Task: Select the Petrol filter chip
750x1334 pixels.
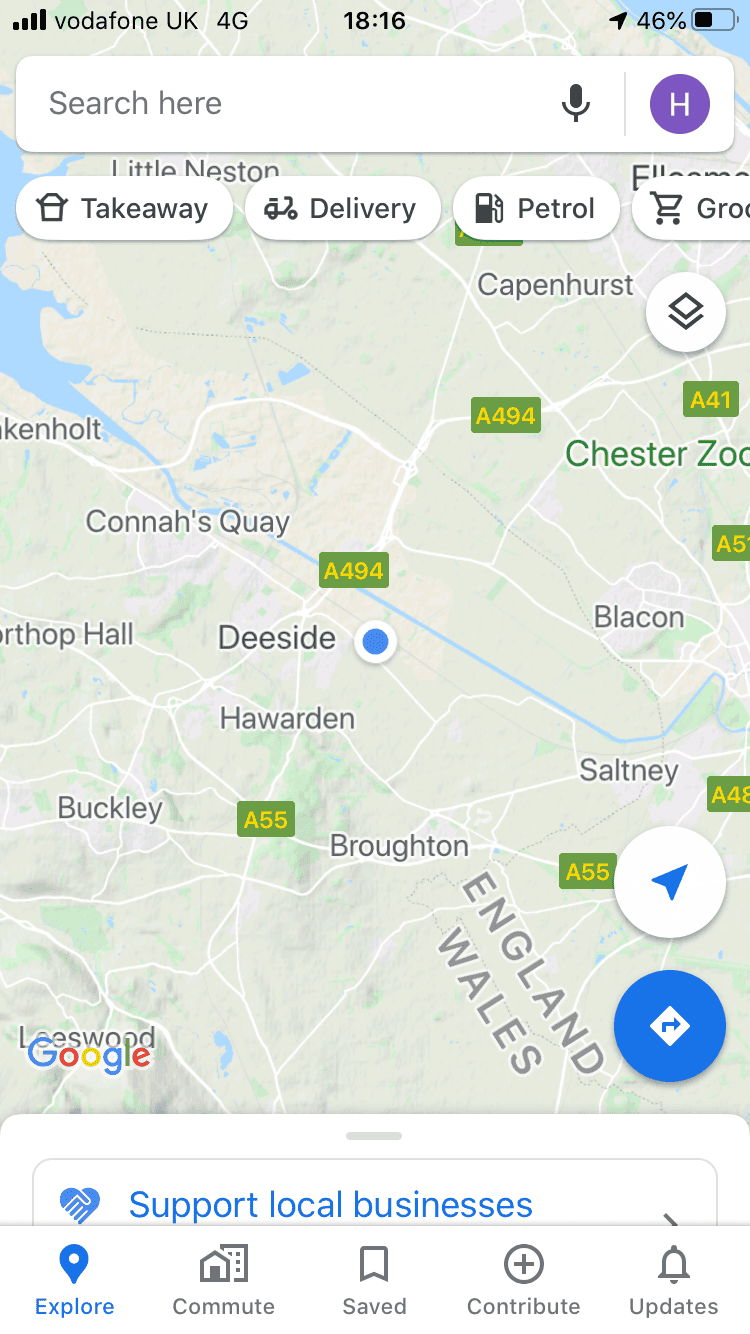Action: click(536, 208)
